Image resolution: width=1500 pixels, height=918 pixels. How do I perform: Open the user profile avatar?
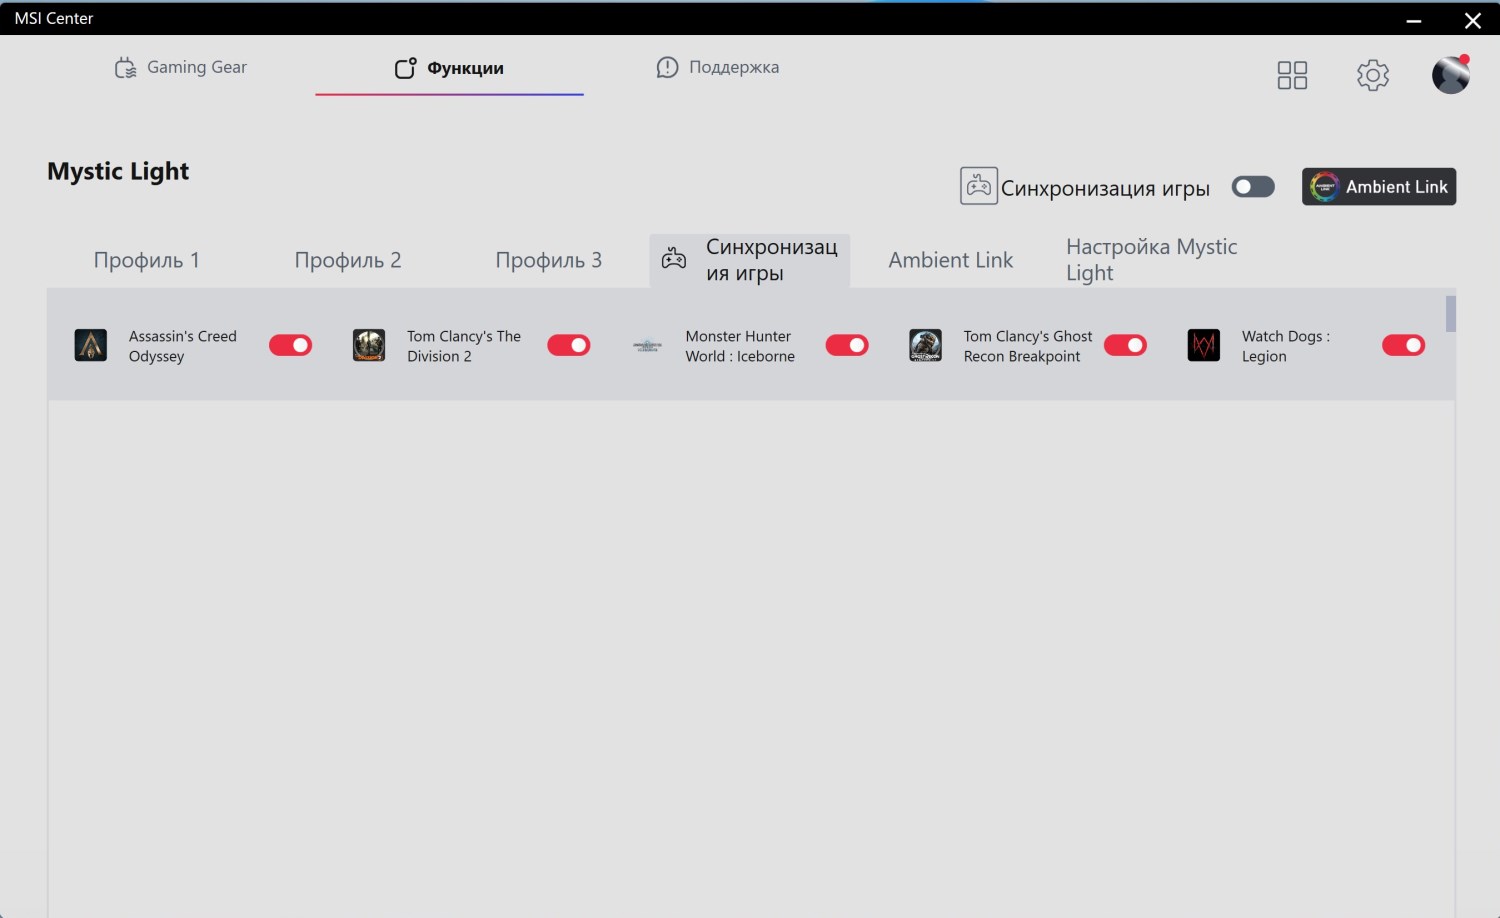tap(1451, 74)
